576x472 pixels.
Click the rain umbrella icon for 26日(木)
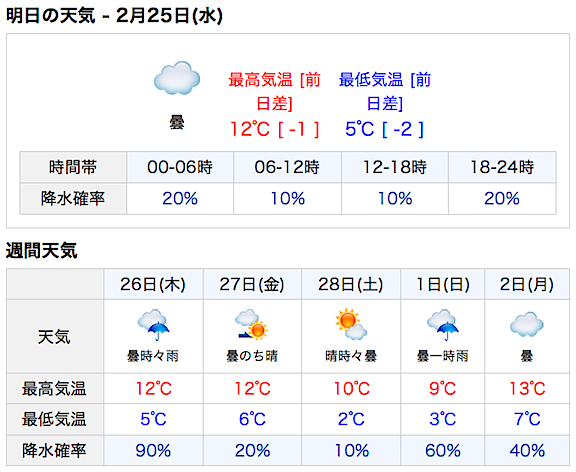point(153,325)
